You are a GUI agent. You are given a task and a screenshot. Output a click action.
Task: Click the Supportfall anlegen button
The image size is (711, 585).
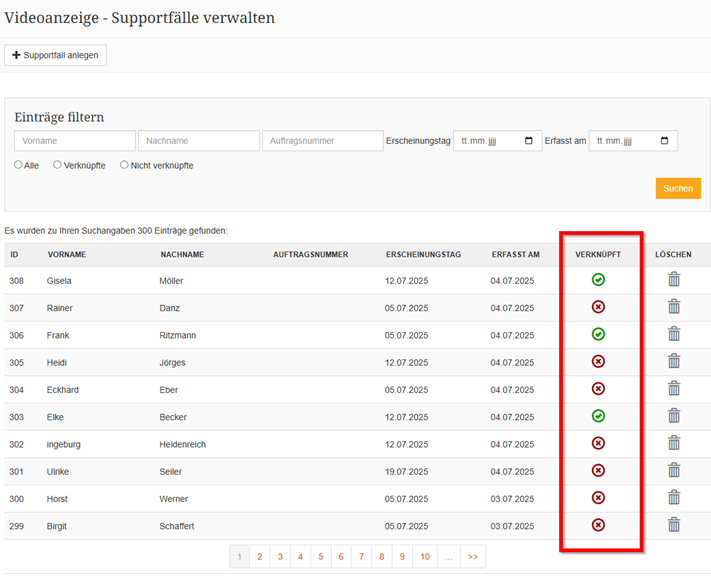pos(55,55)
